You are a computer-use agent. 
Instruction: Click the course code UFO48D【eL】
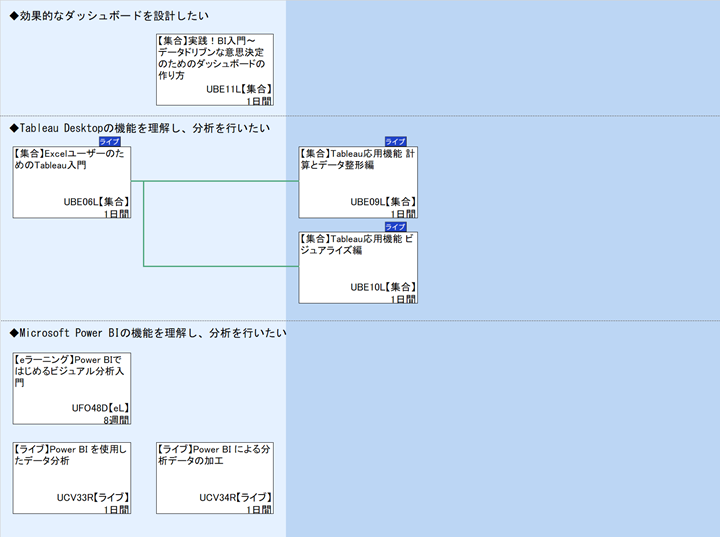coord(101,408)
